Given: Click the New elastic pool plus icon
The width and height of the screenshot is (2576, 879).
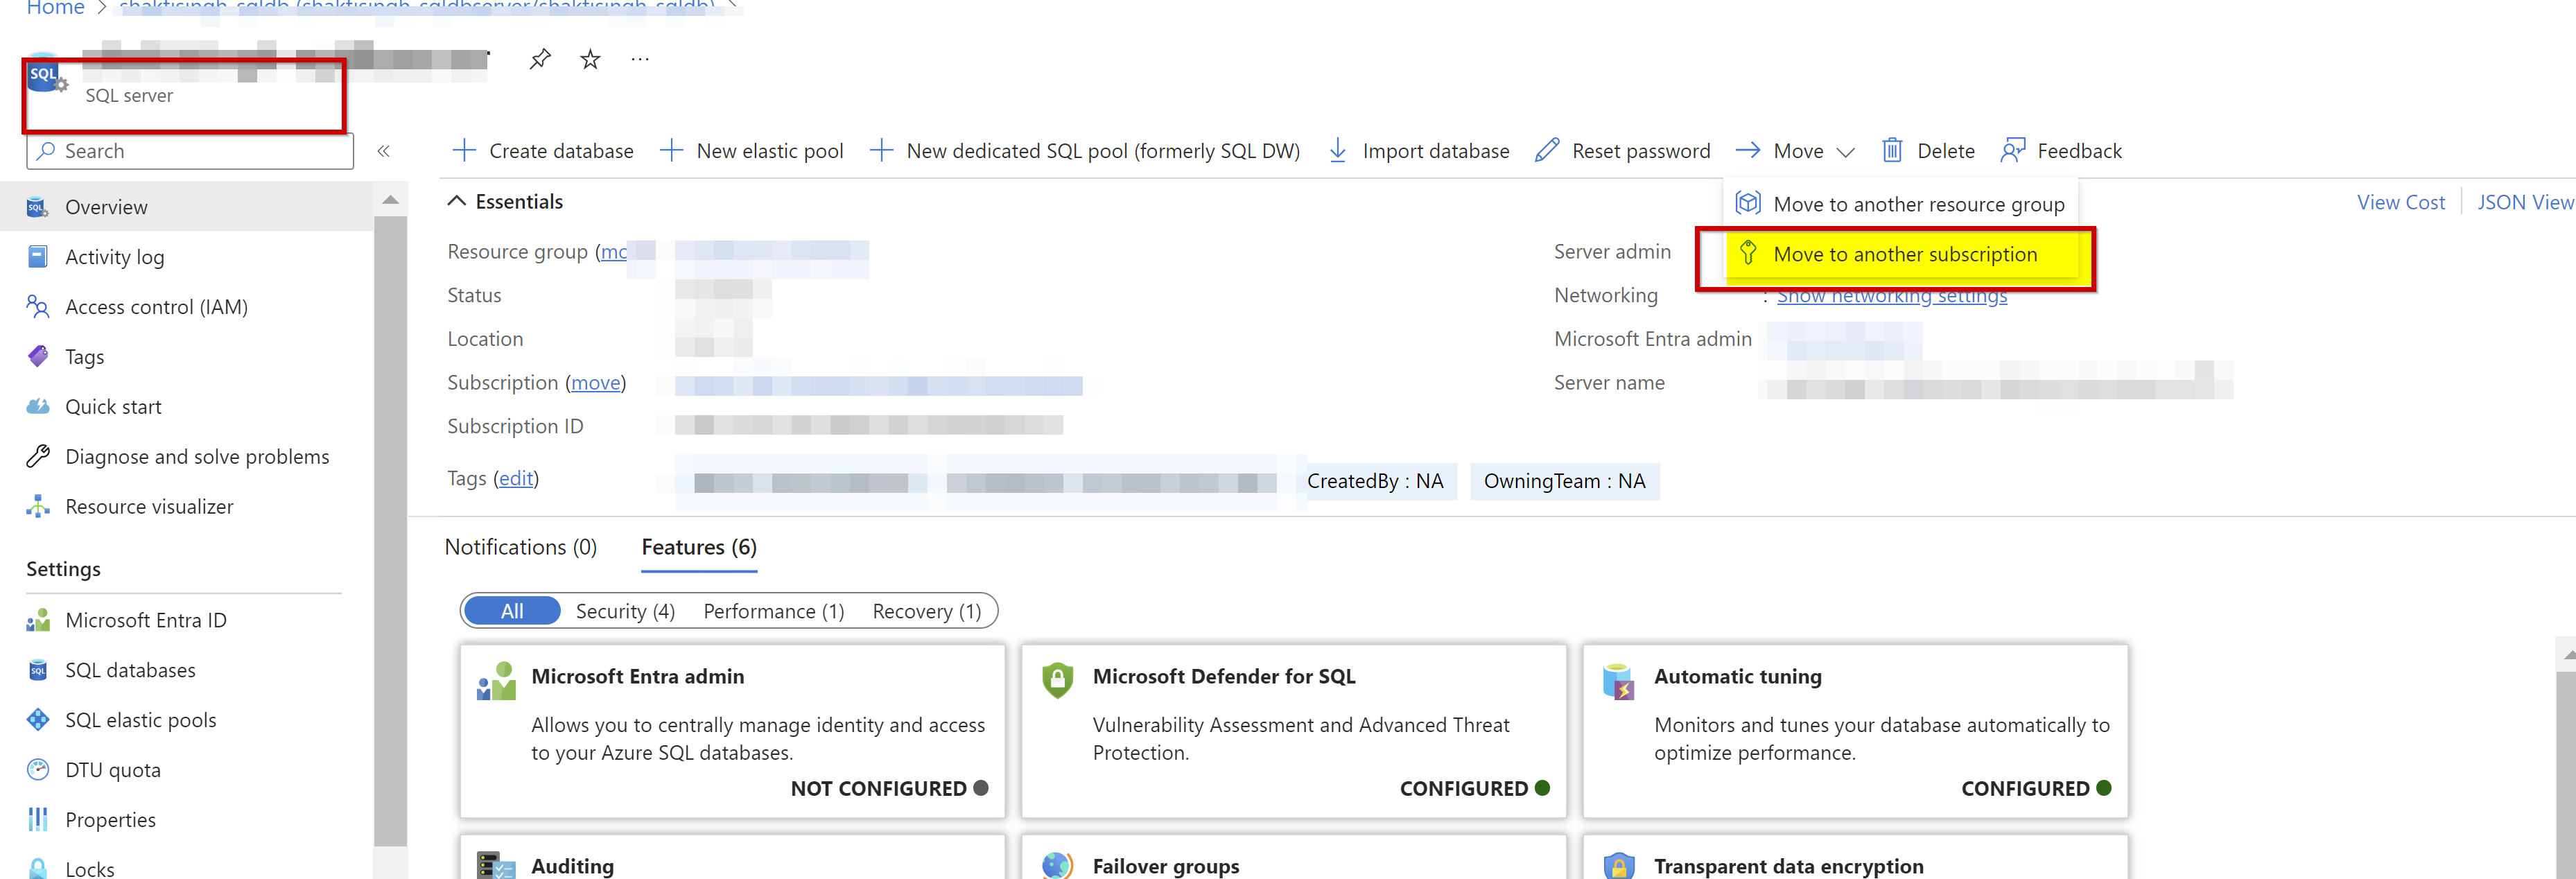Looking at the screenshot, I should click(x=671, y=151).
